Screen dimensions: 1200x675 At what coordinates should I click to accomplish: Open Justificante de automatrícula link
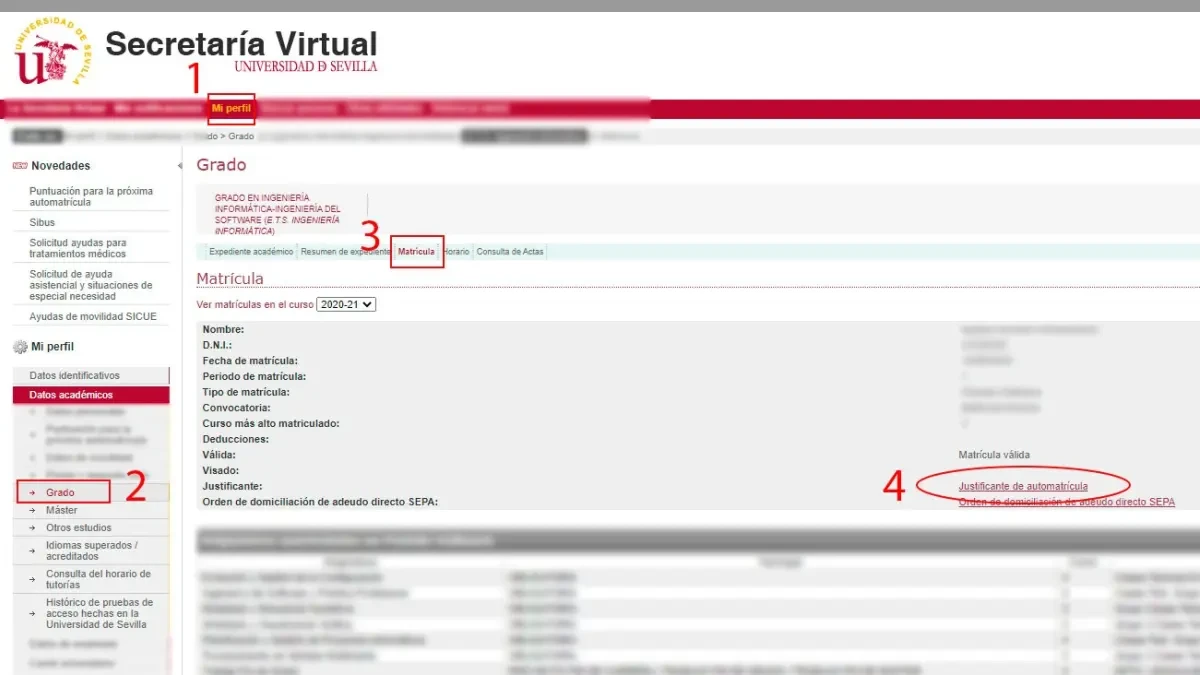1023,486
